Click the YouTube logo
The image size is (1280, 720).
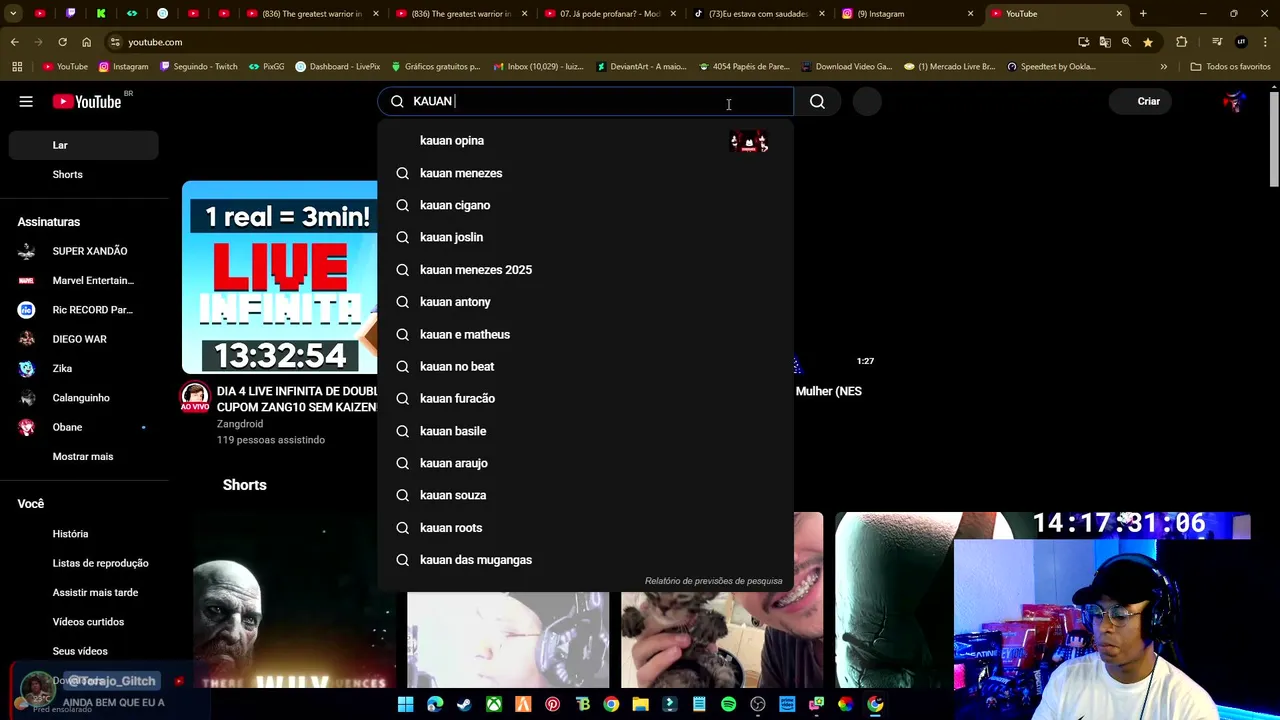86,101
